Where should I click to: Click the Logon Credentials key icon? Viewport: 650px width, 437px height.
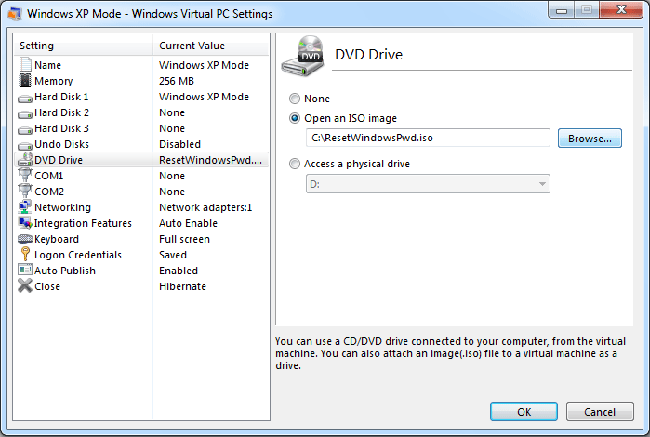26,255
